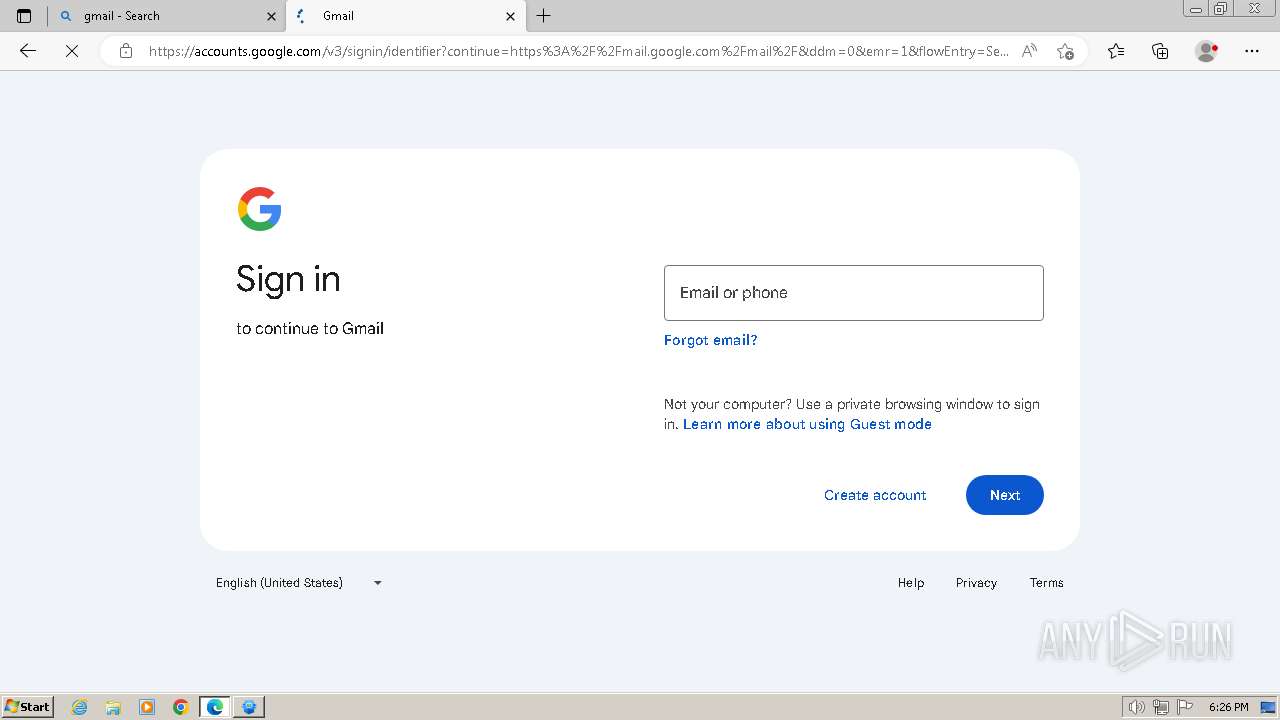The height and width of the screenshot is (720, 1280).
Task: Open Collections panel
Action: pos(1160,51)
